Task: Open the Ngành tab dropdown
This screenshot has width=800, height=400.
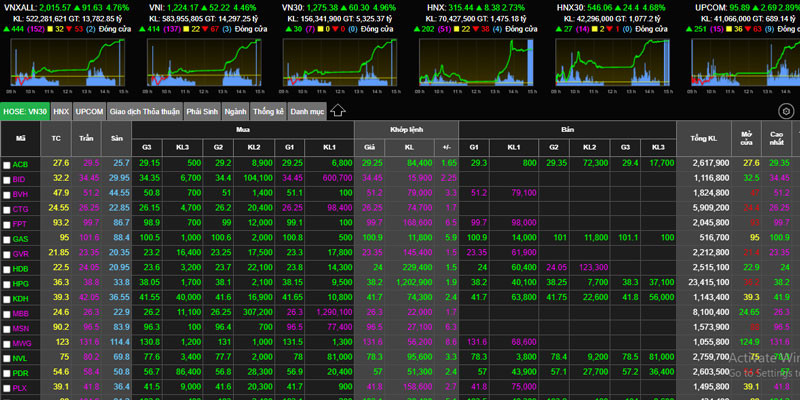Action: (236, 111)
